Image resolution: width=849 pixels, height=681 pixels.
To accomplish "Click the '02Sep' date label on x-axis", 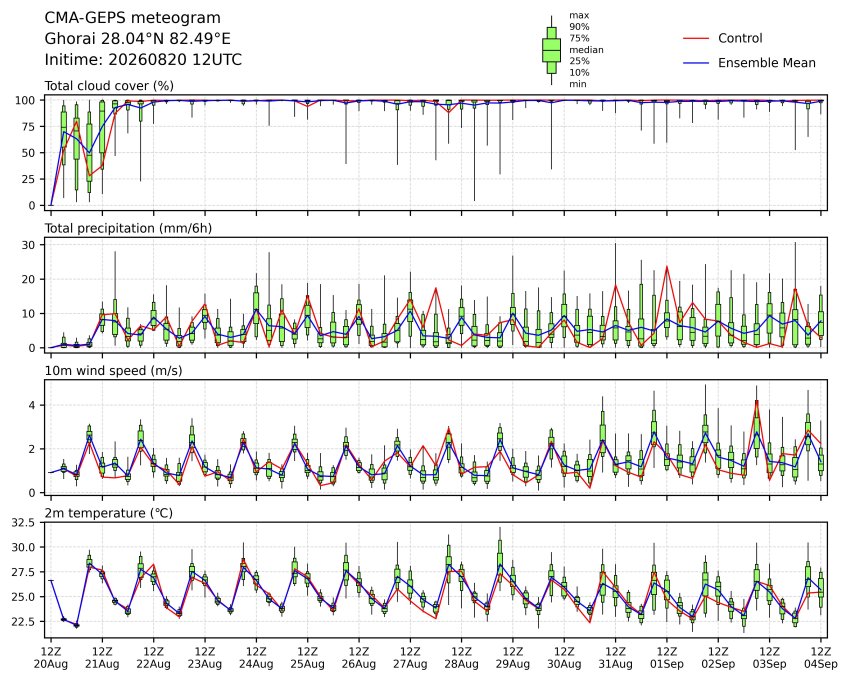I will pos(719,664).
